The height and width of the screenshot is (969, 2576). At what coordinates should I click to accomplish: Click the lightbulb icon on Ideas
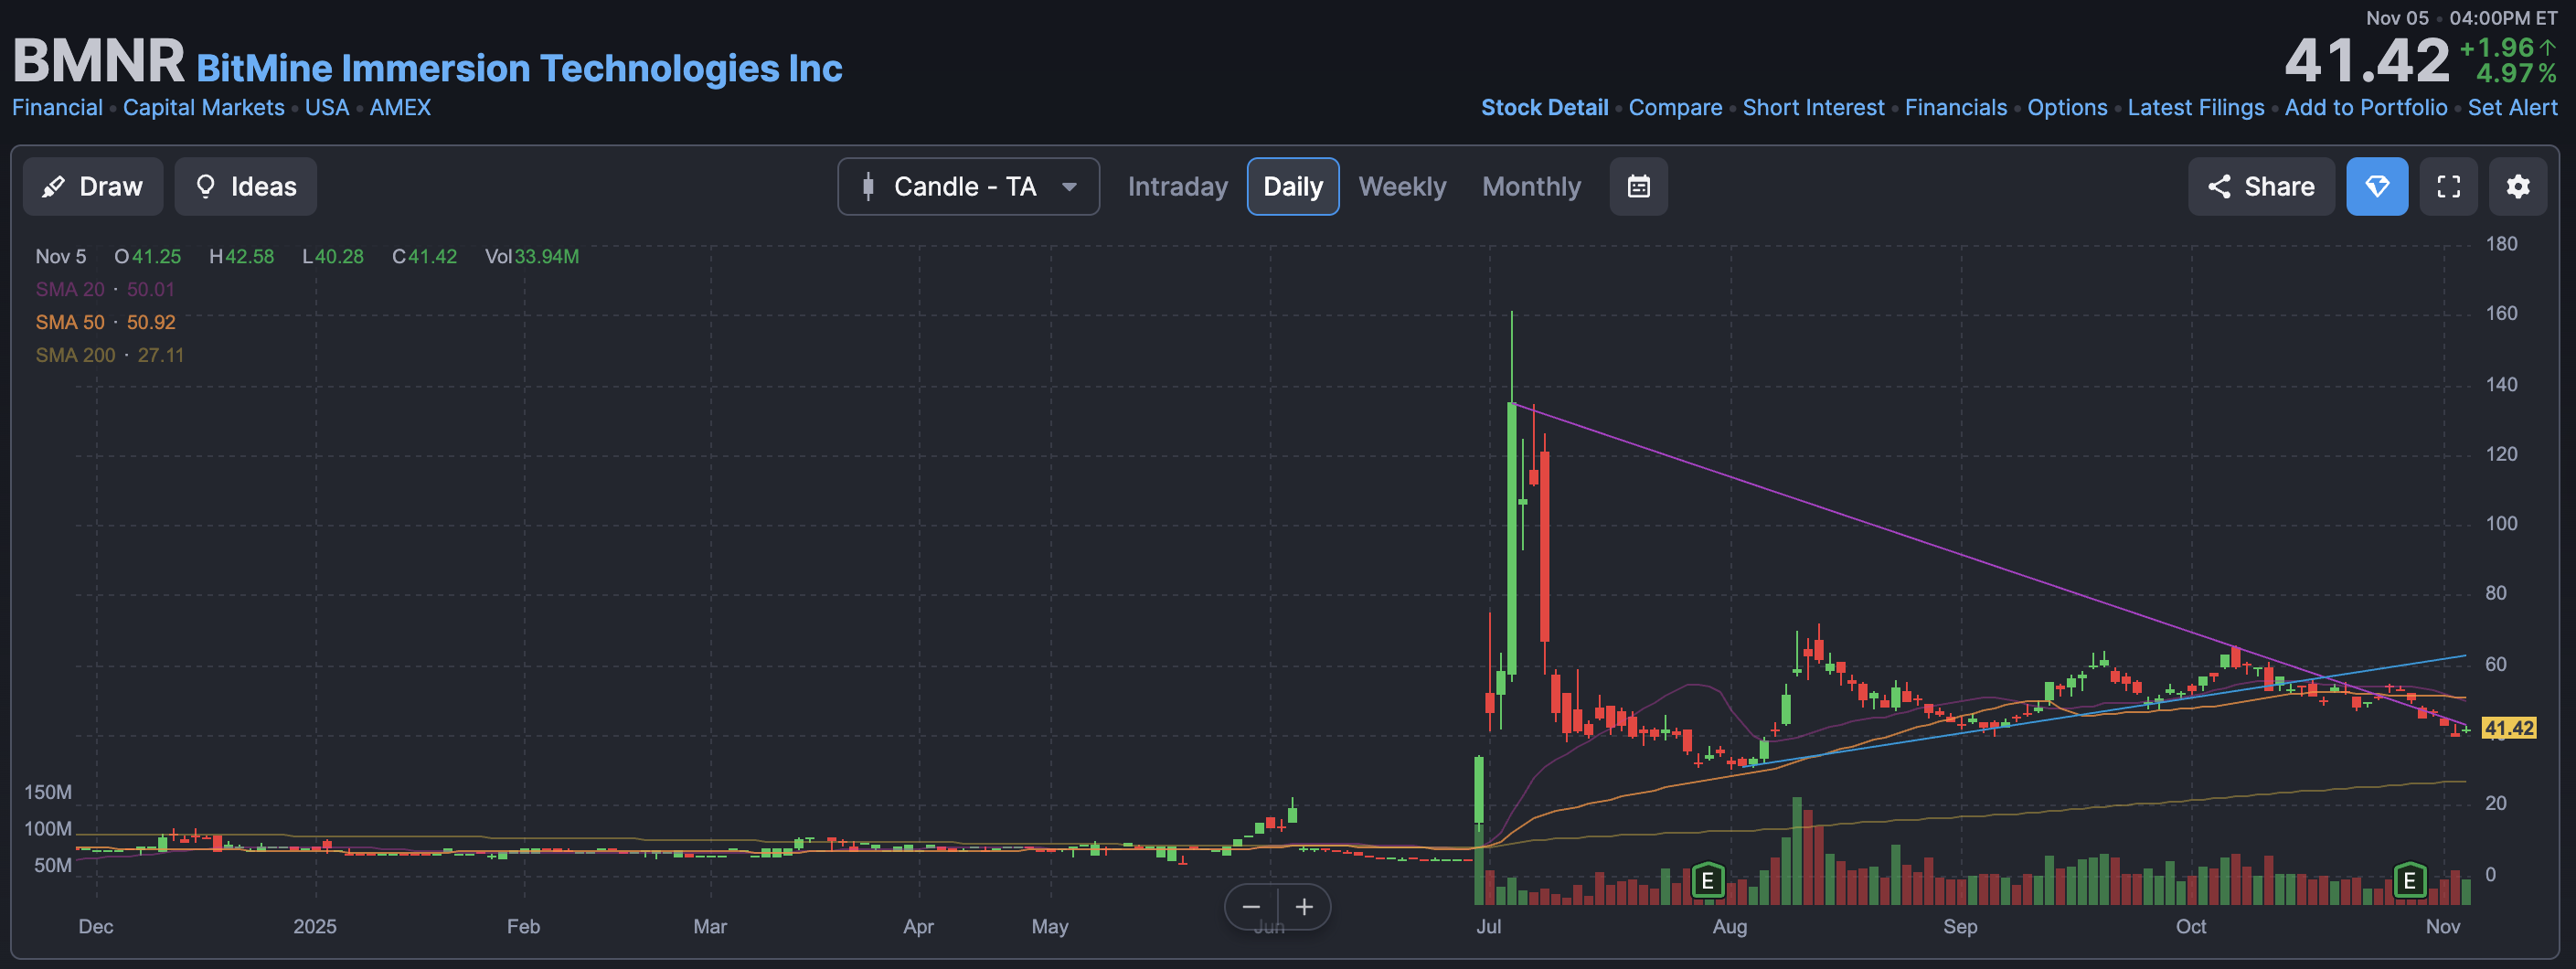(x=205, y=187)
